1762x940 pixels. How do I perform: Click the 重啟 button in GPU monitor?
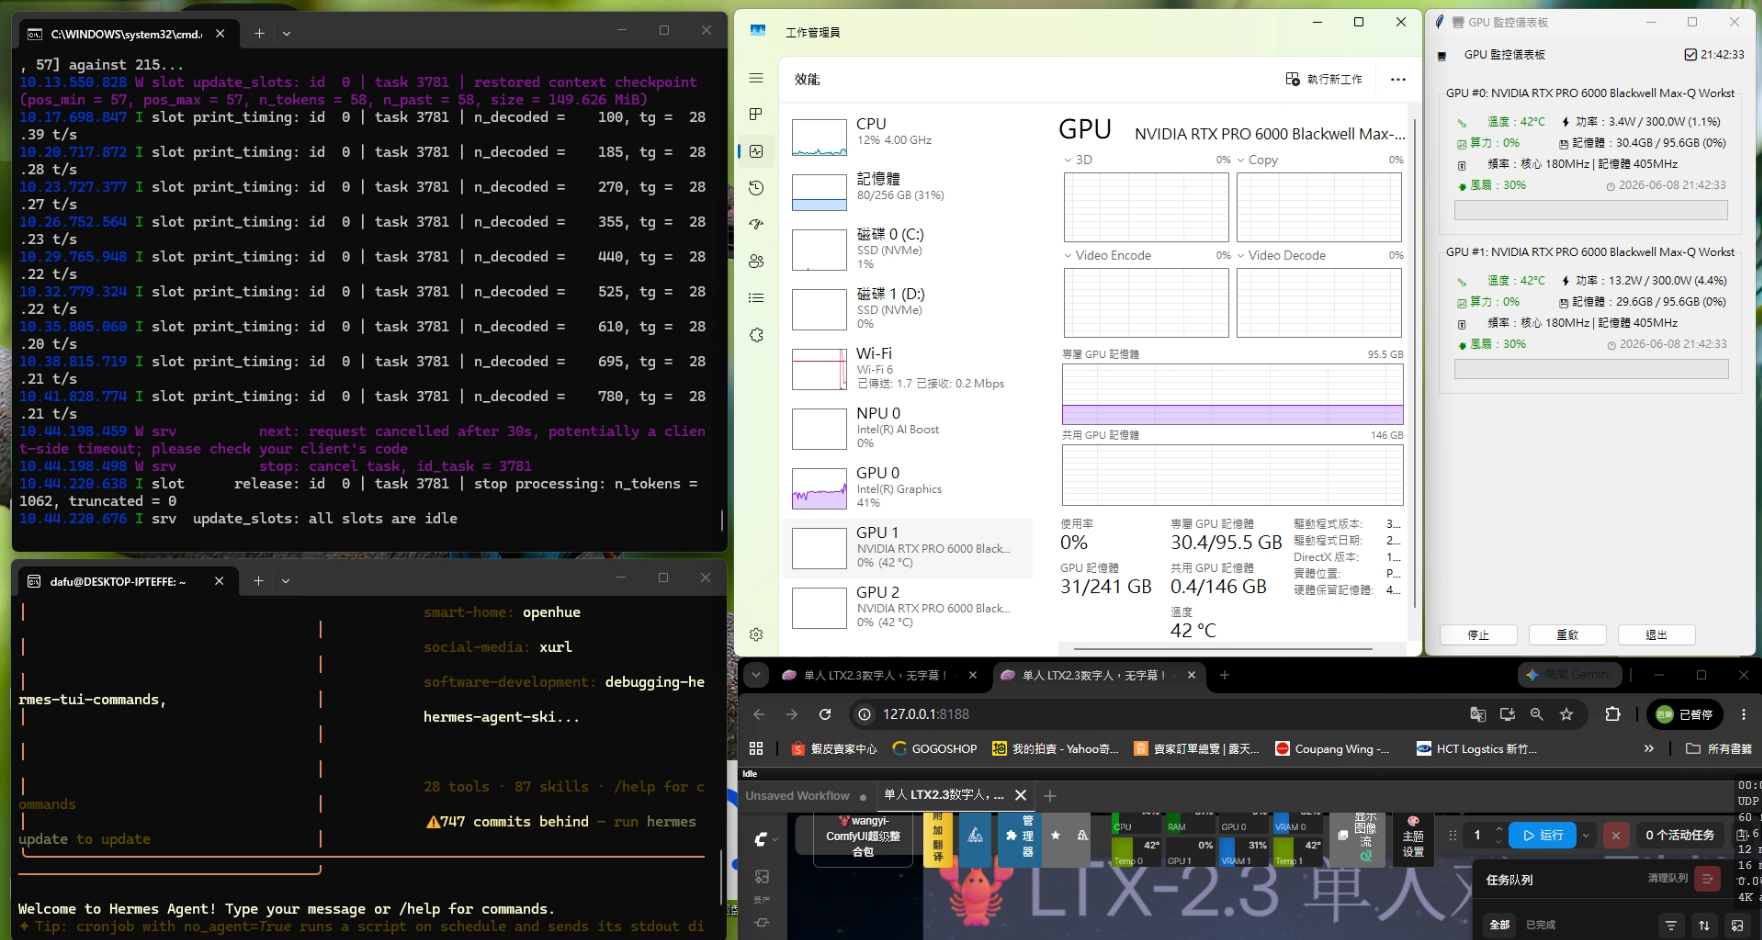tap(1567, 635)
